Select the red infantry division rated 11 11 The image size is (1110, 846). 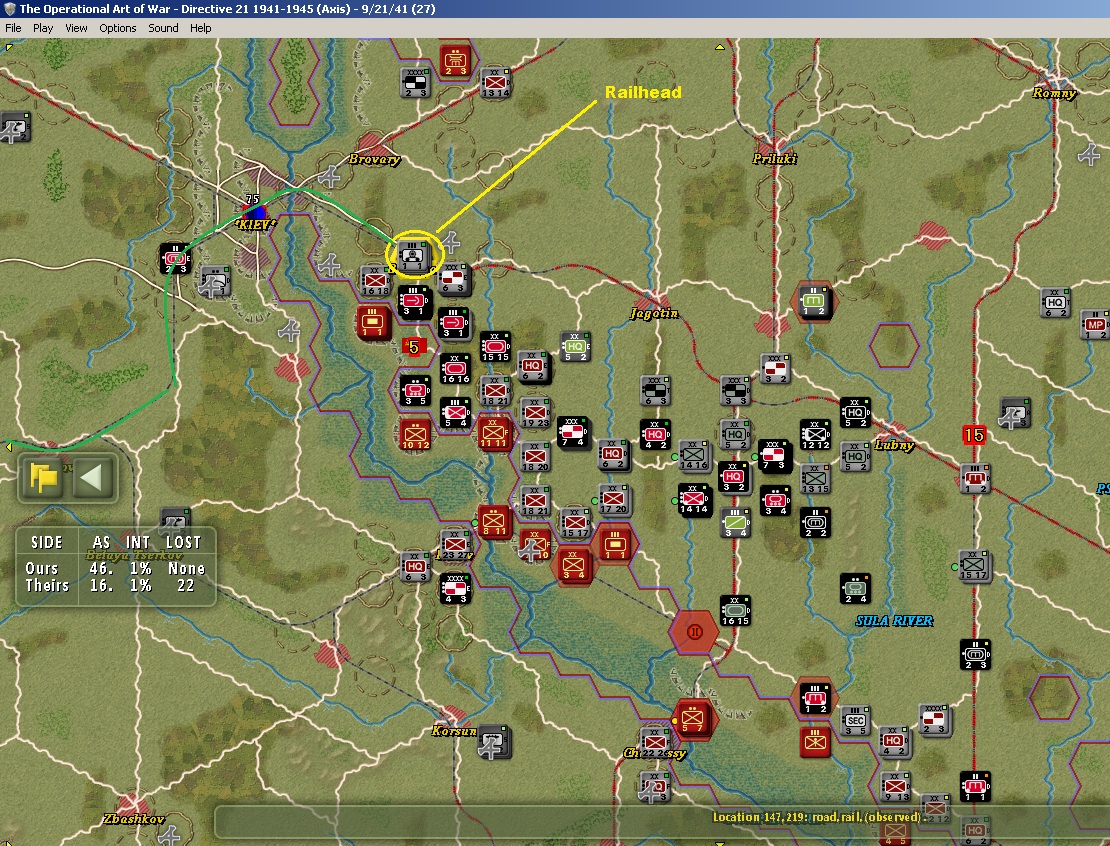[493, 433]
